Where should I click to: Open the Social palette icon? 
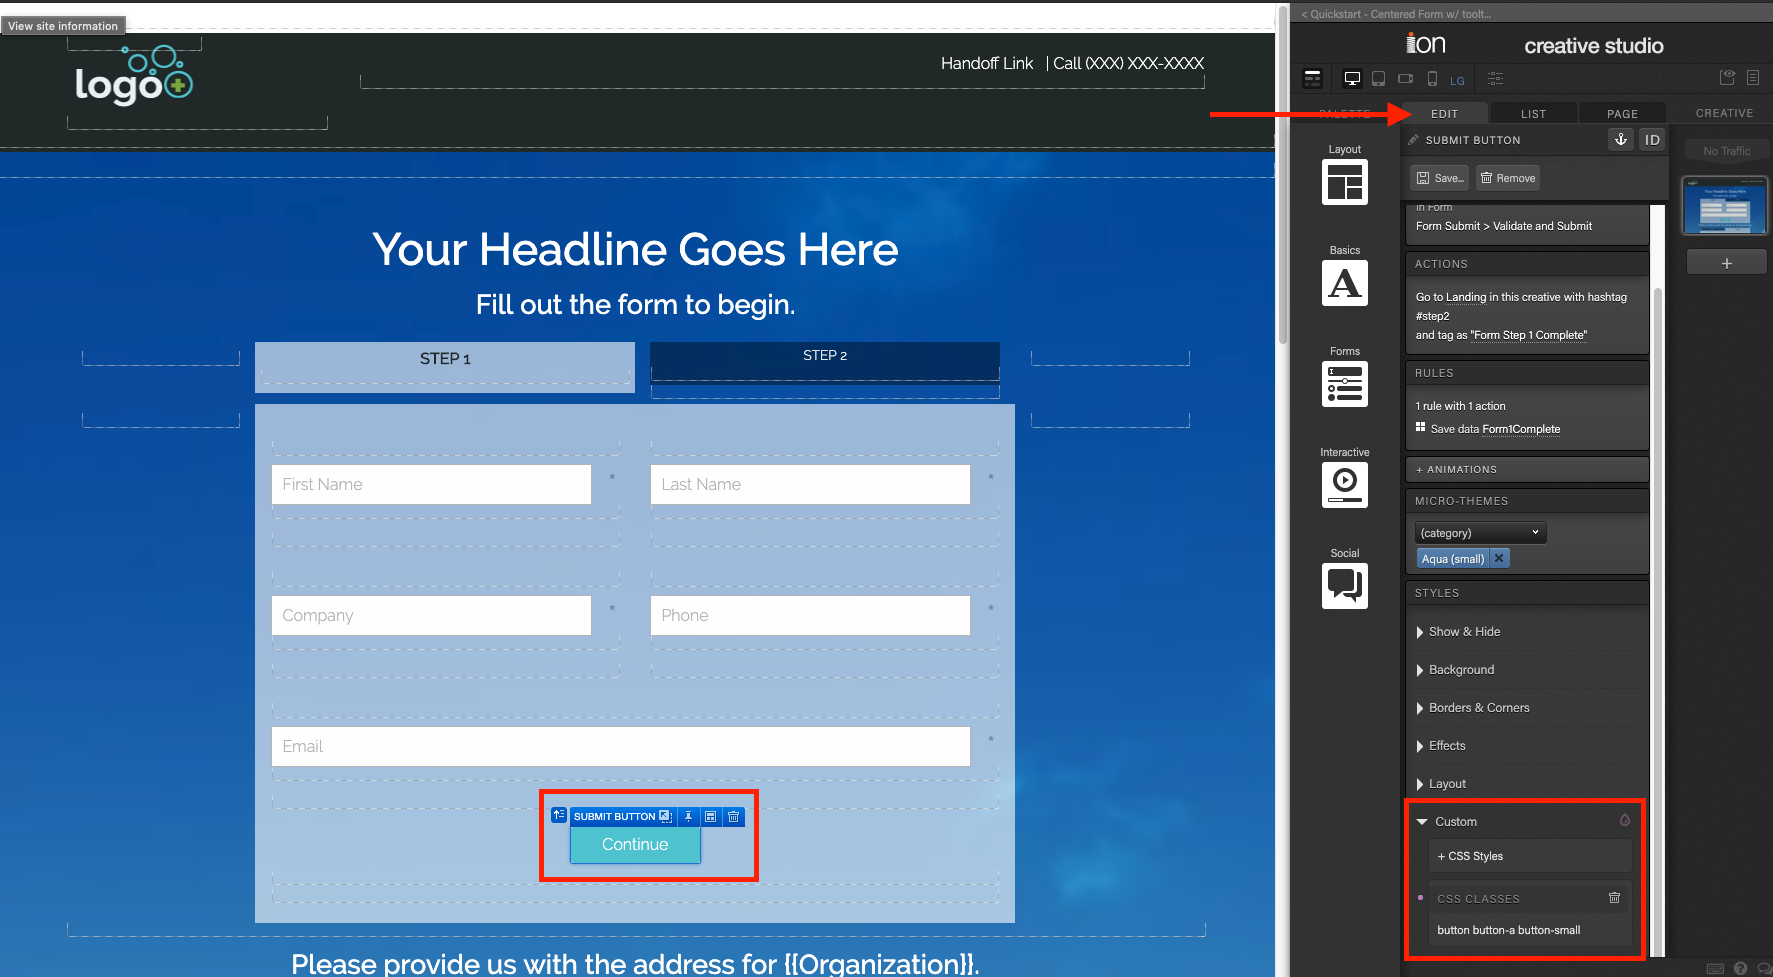1344,586
